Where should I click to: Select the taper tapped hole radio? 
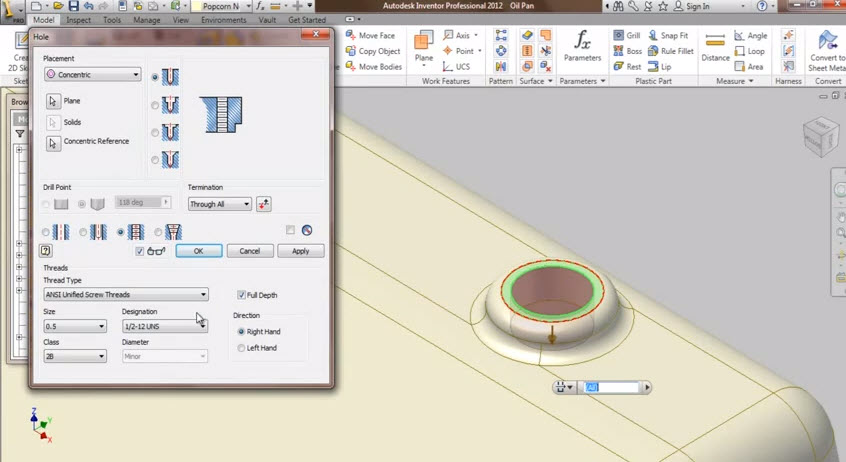click(x=158, y=232)
